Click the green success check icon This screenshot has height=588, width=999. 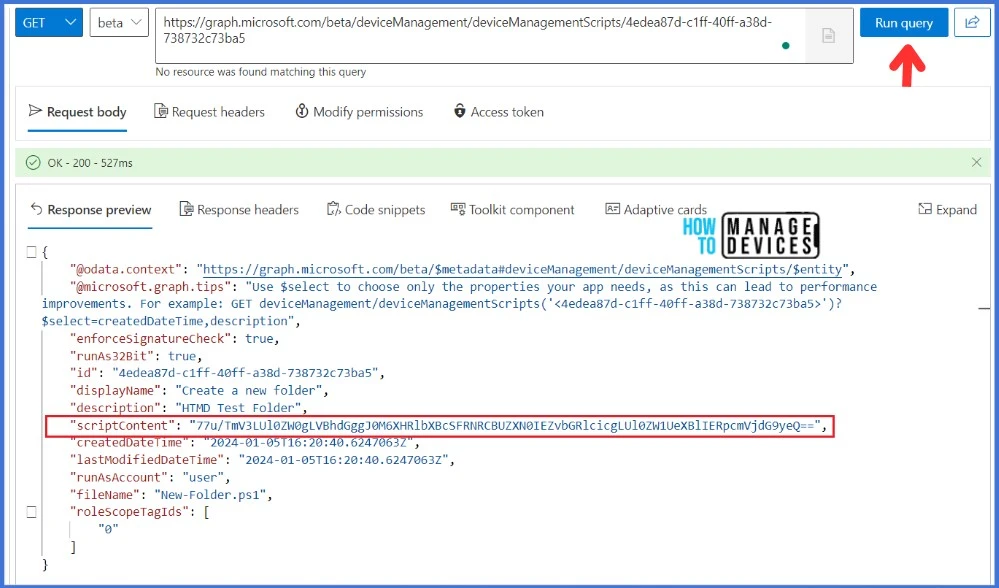pyautogui.click(x=33, y=163)
